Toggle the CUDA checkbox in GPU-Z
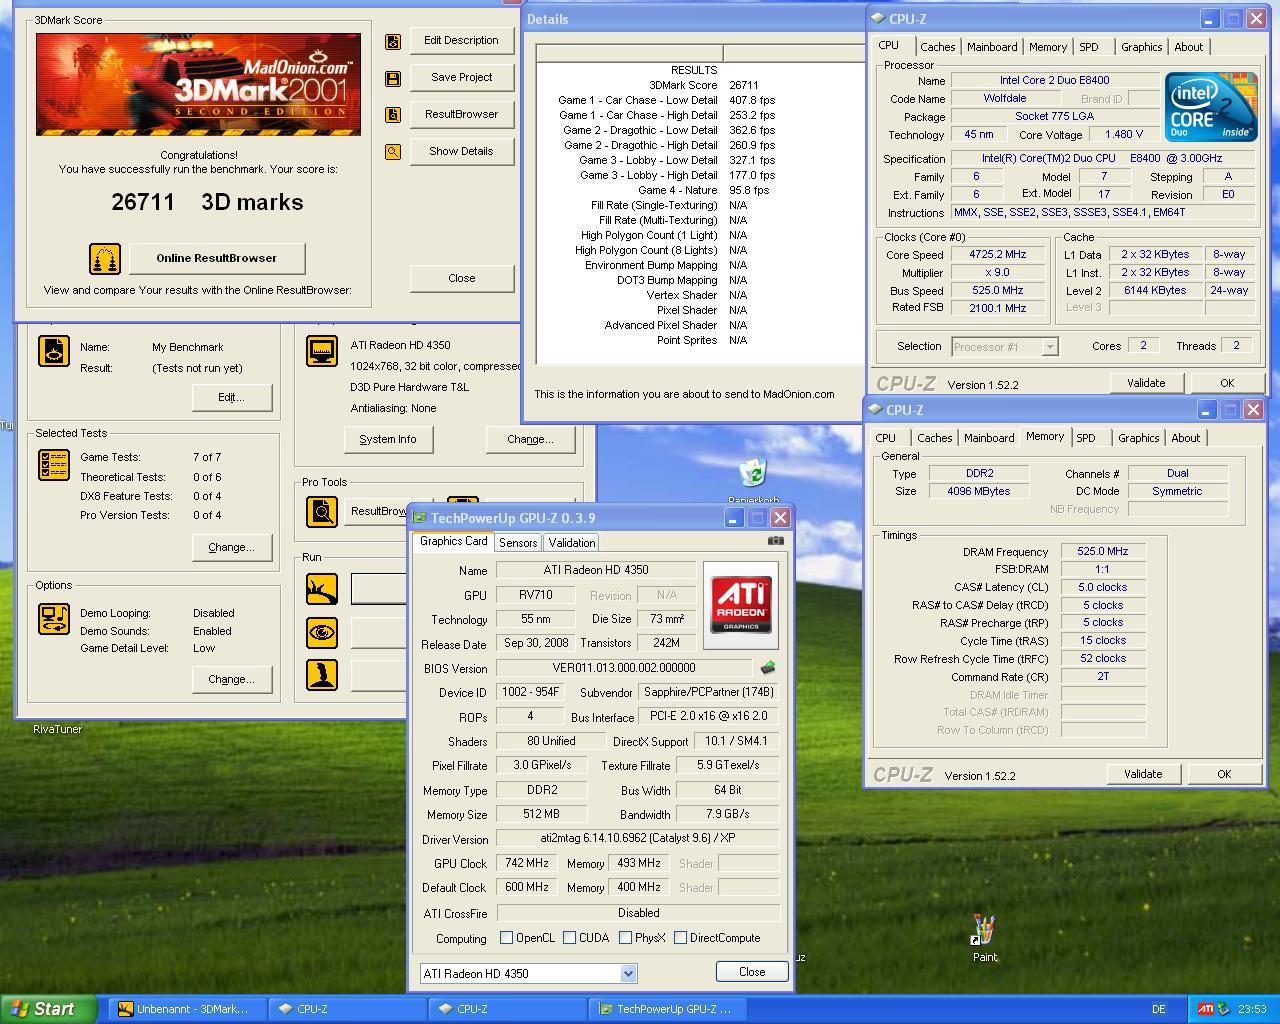The height and width of the screenshot is (1024, 1280). click(x=569, y=938)
